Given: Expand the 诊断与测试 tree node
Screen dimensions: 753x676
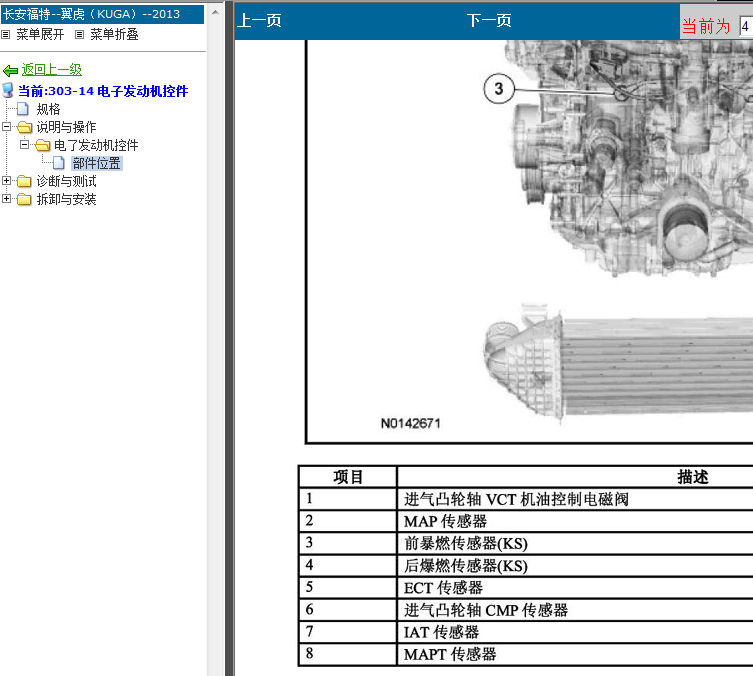Looking at the screenshot, I should point(6,181).
